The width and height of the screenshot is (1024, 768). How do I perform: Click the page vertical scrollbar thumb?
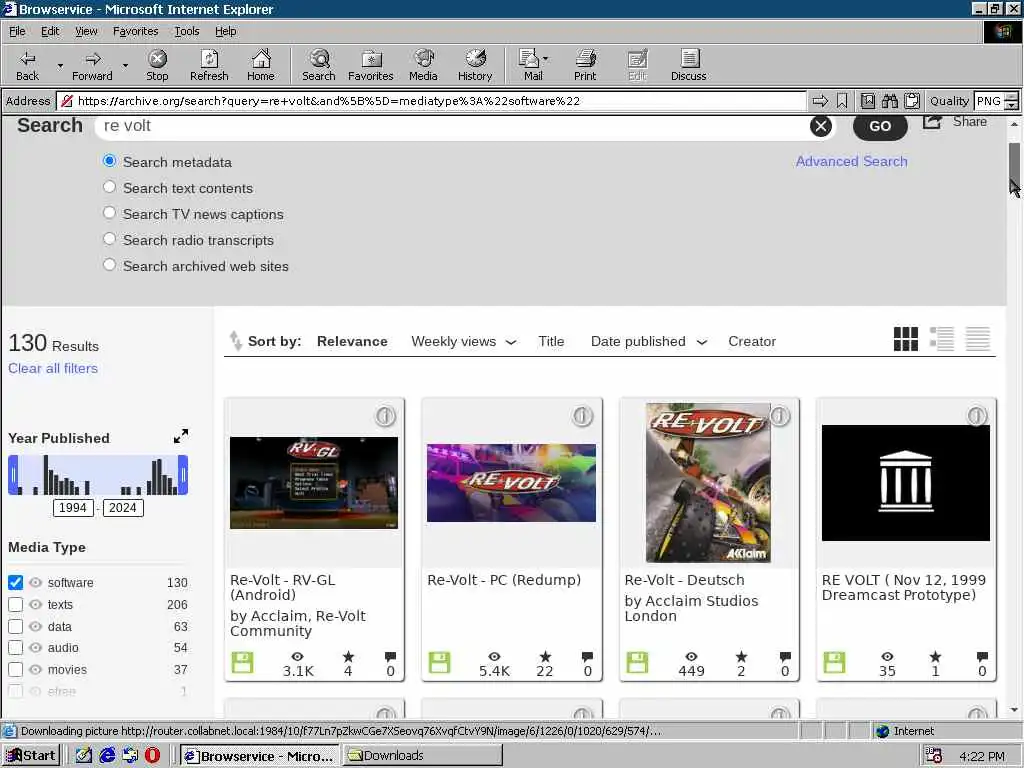(x=1014, y=167)
